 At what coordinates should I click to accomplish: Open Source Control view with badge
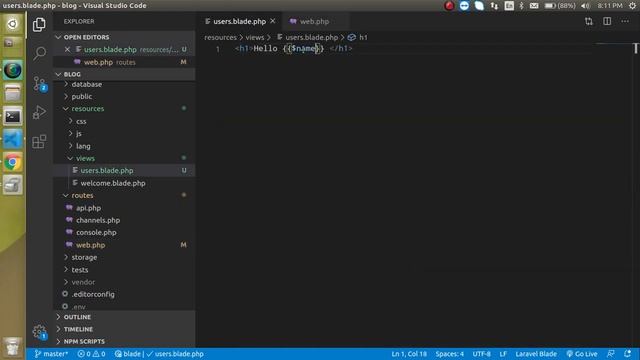(40, 84)
